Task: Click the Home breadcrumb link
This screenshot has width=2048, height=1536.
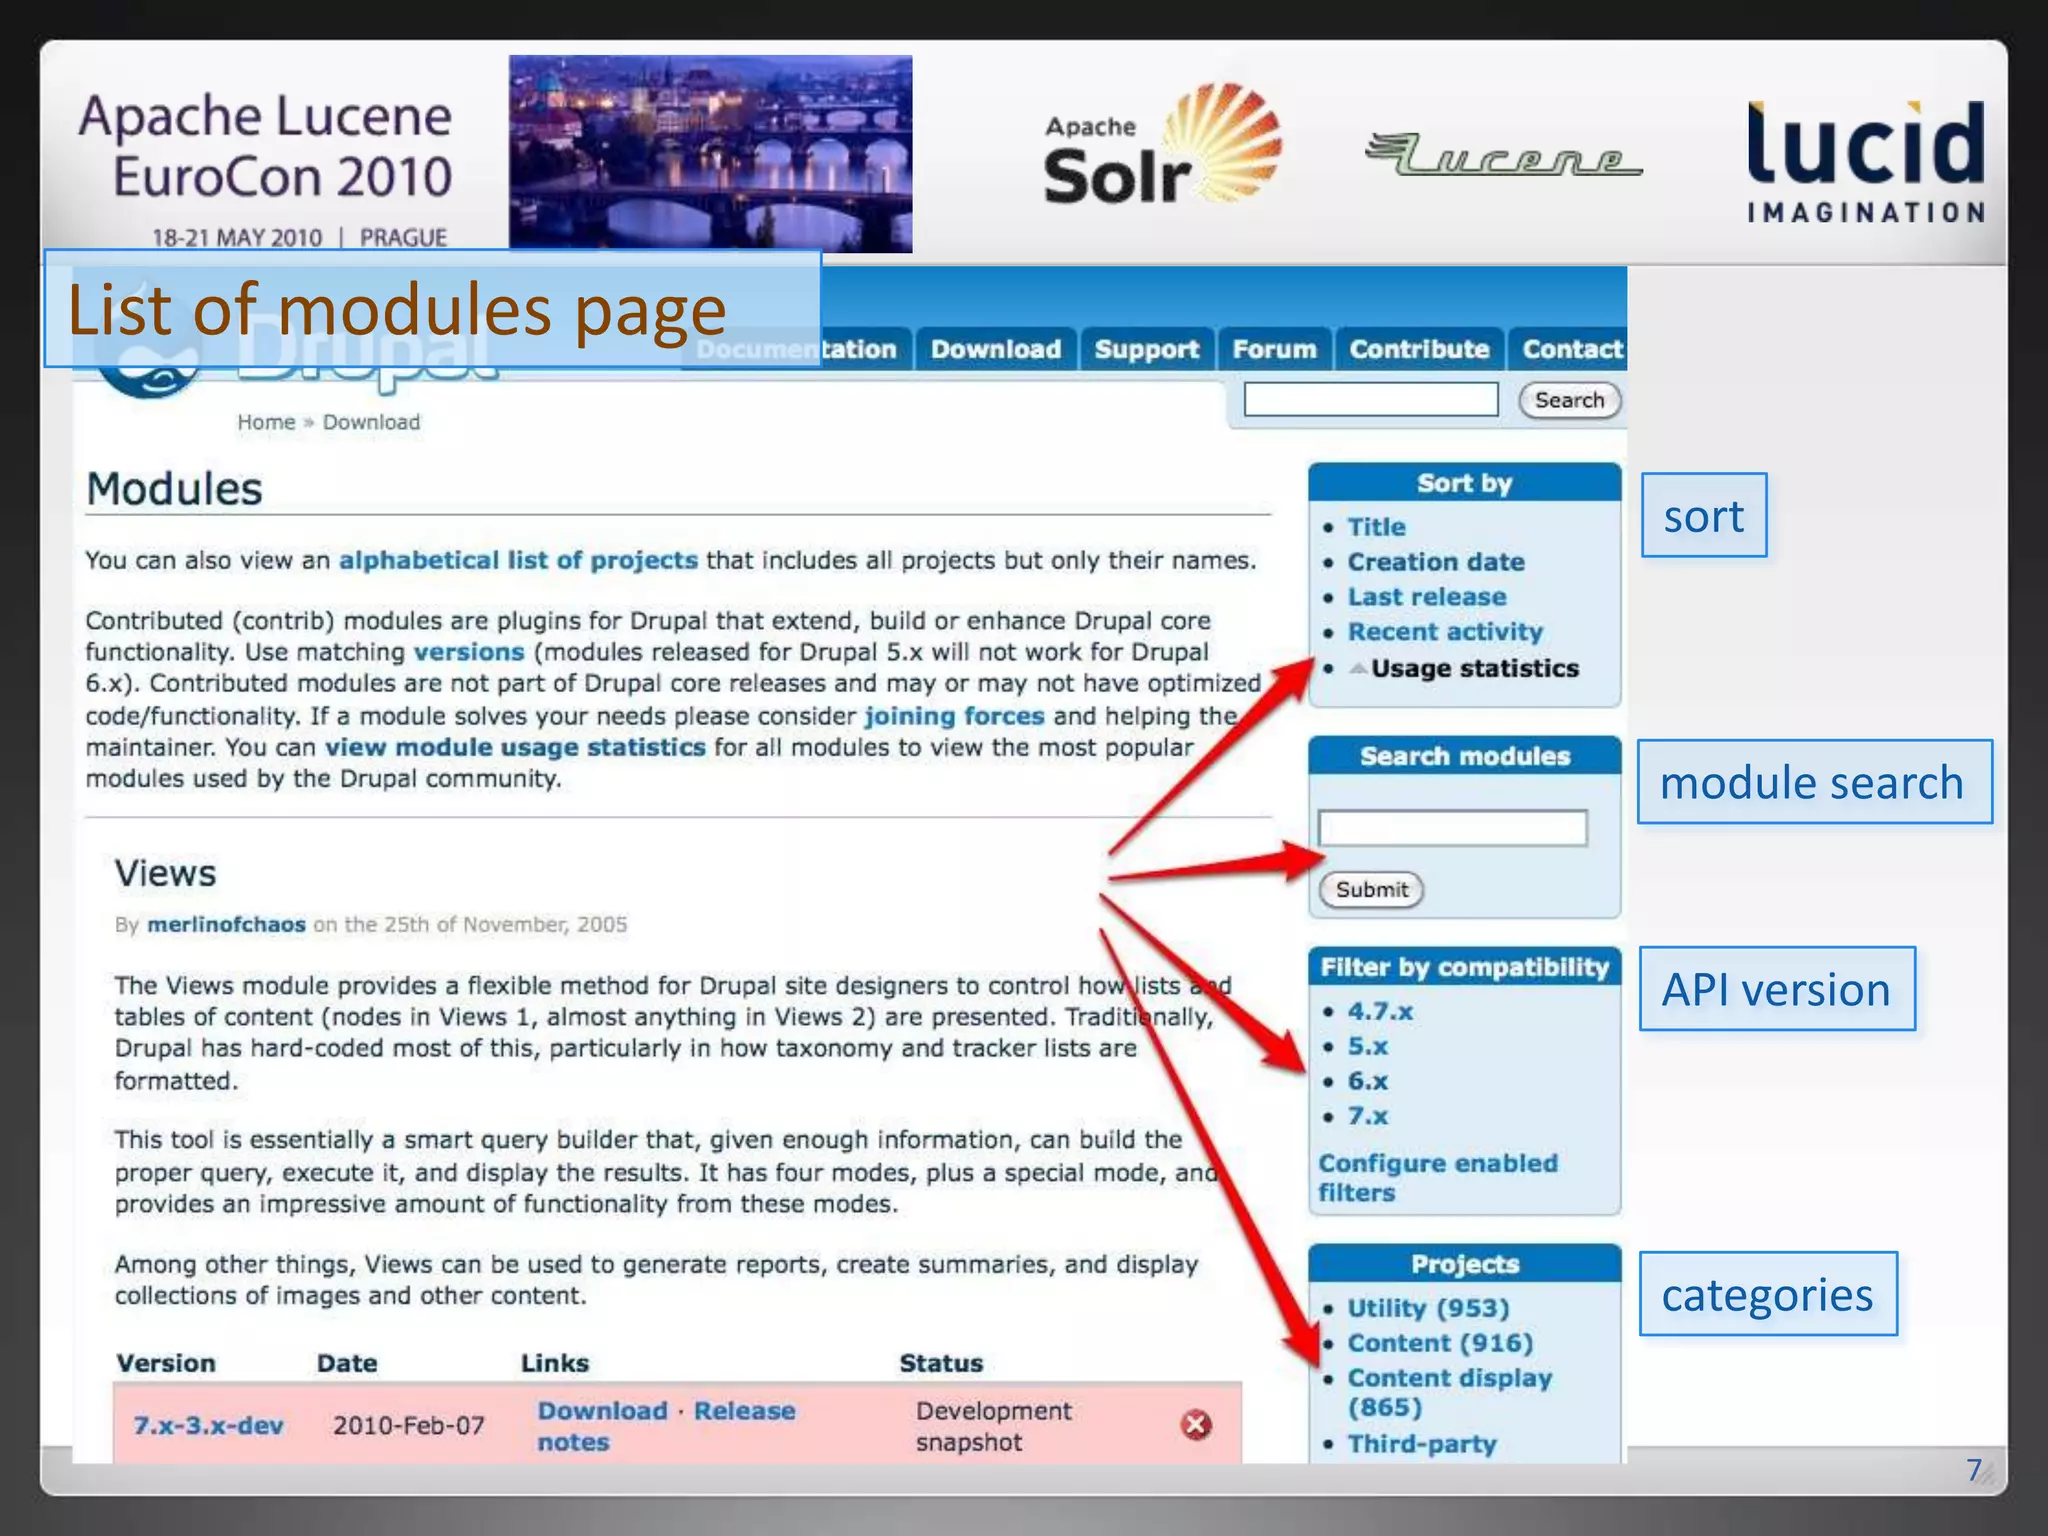Action: point(266,422)
